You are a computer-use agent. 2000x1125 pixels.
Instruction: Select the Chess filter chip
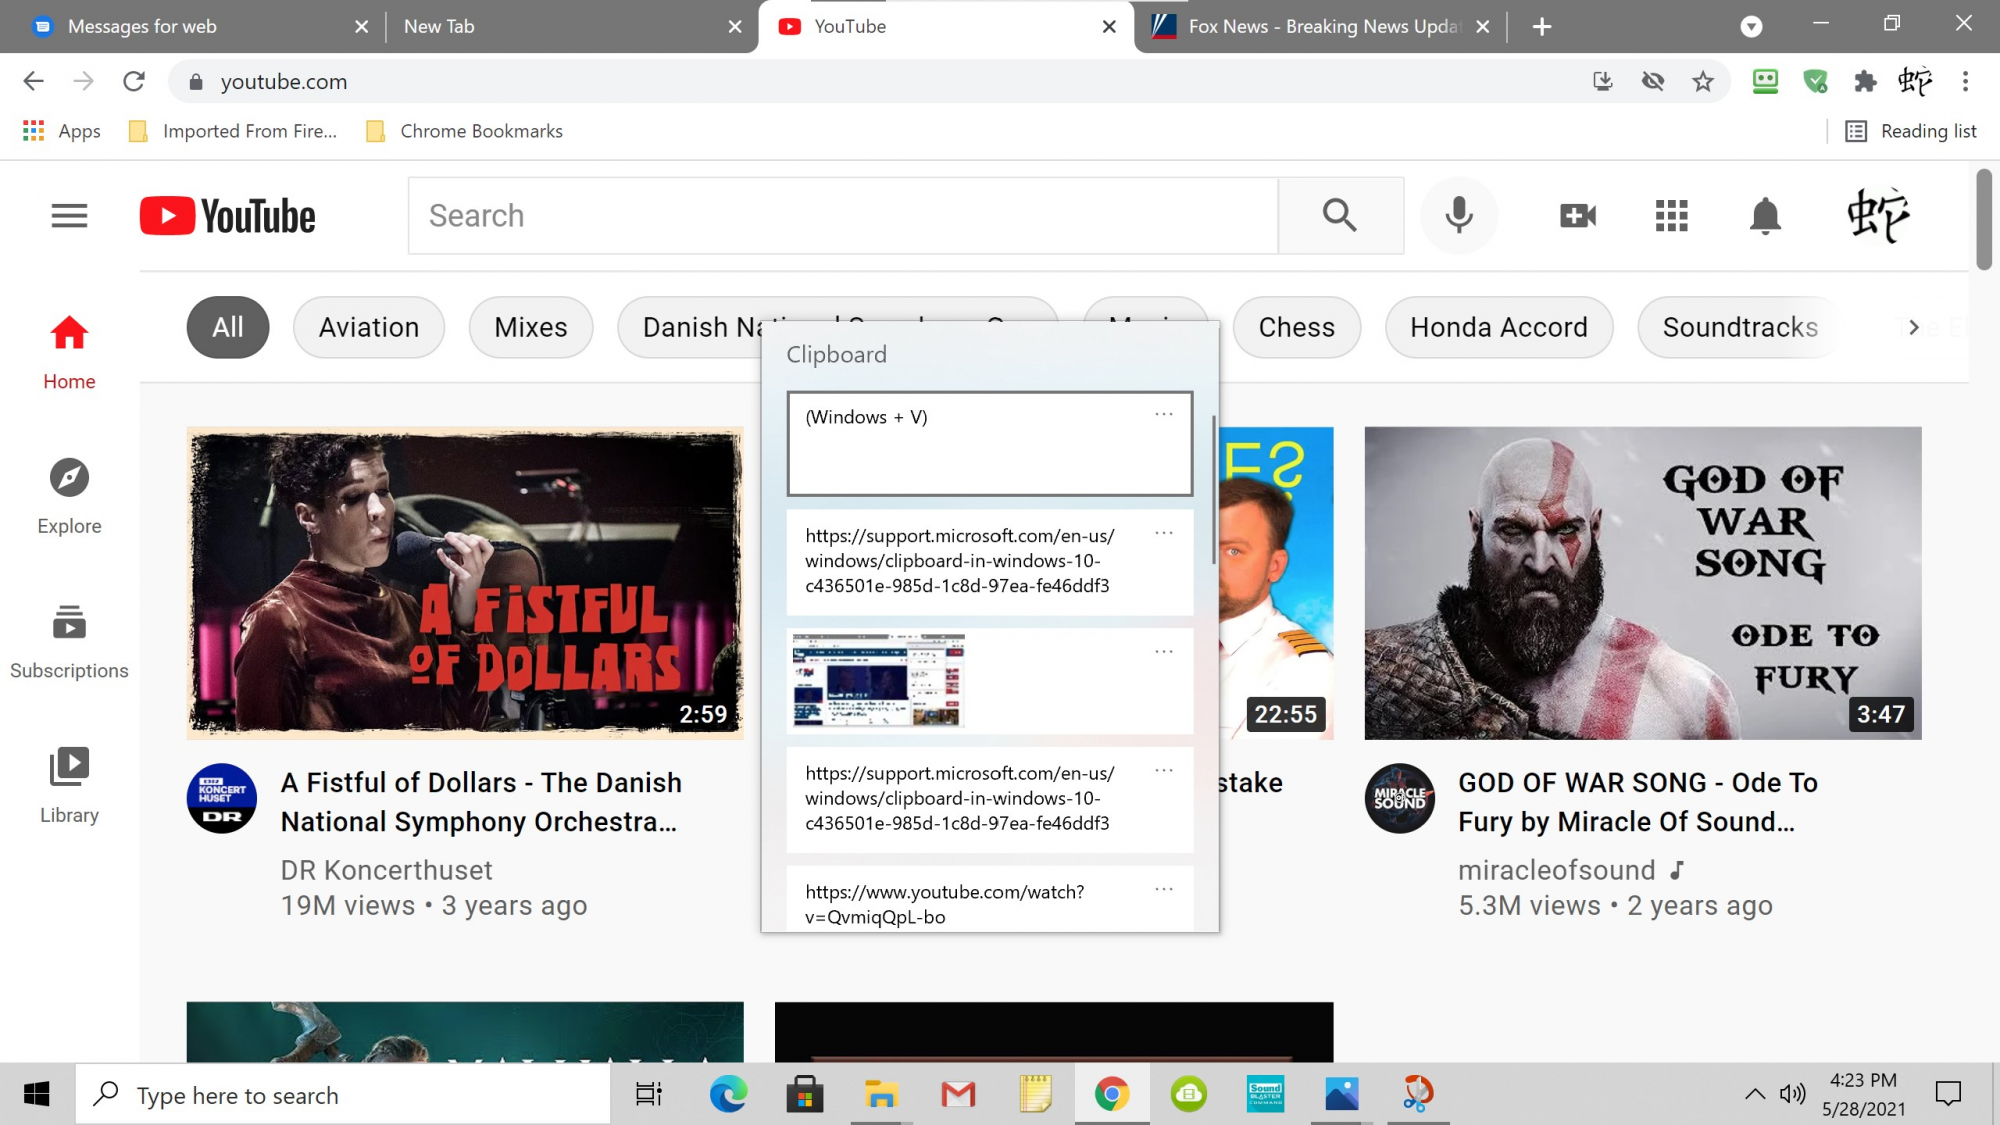[1296, 327]
